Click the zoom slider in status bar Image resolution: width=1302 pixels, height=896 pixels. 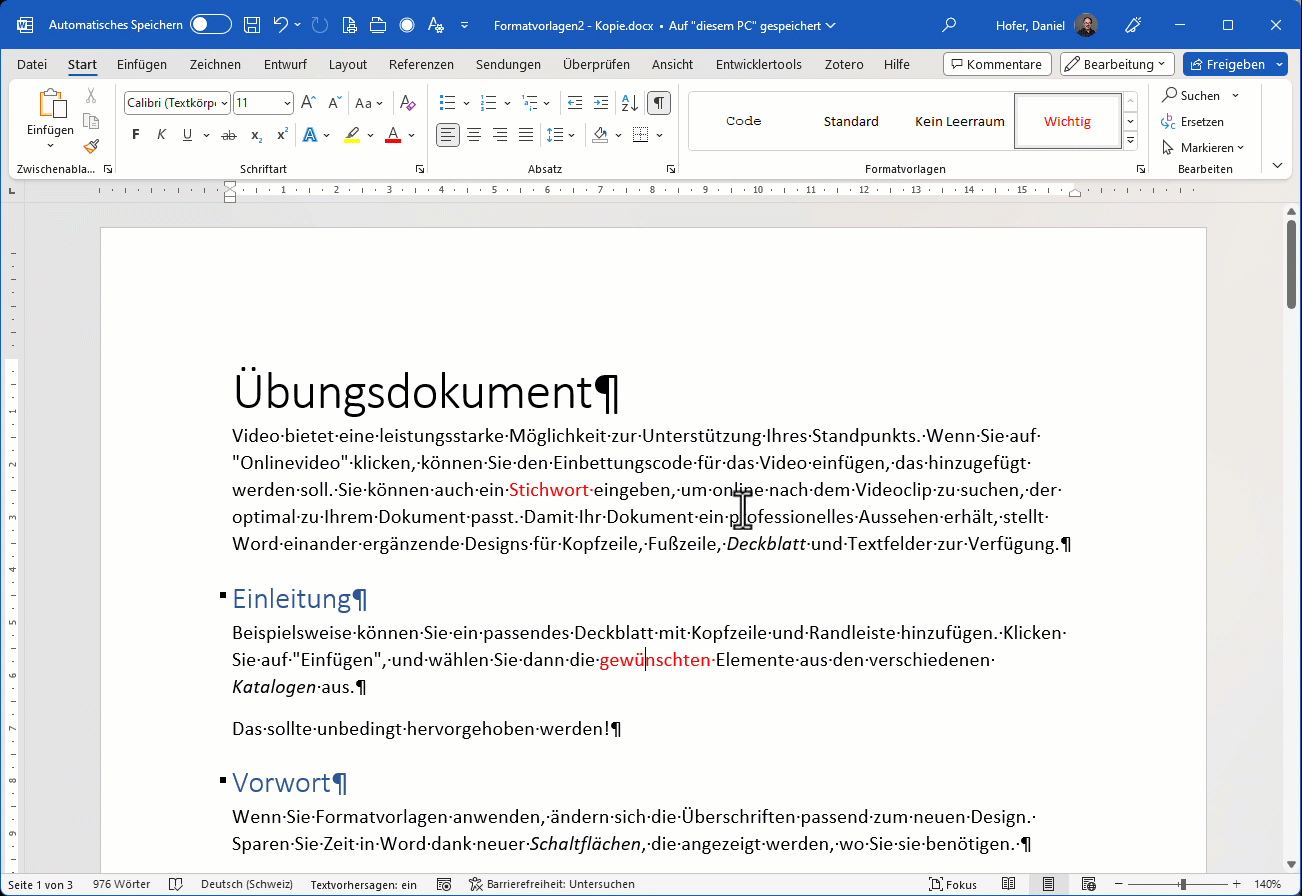1183,884
